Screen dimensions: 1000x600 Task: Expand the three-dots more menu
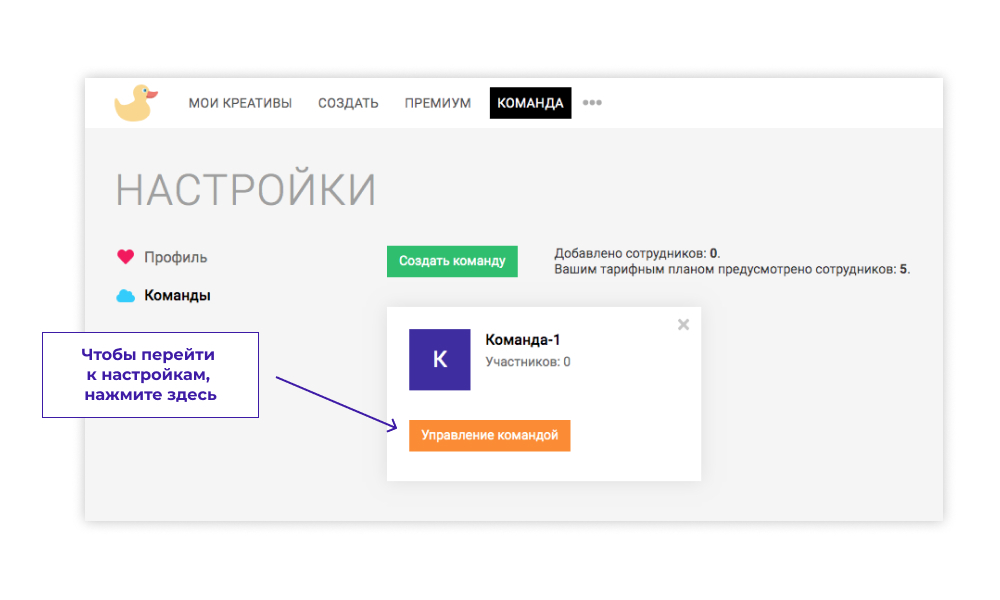pyautogui.click(x=592, y=102)
